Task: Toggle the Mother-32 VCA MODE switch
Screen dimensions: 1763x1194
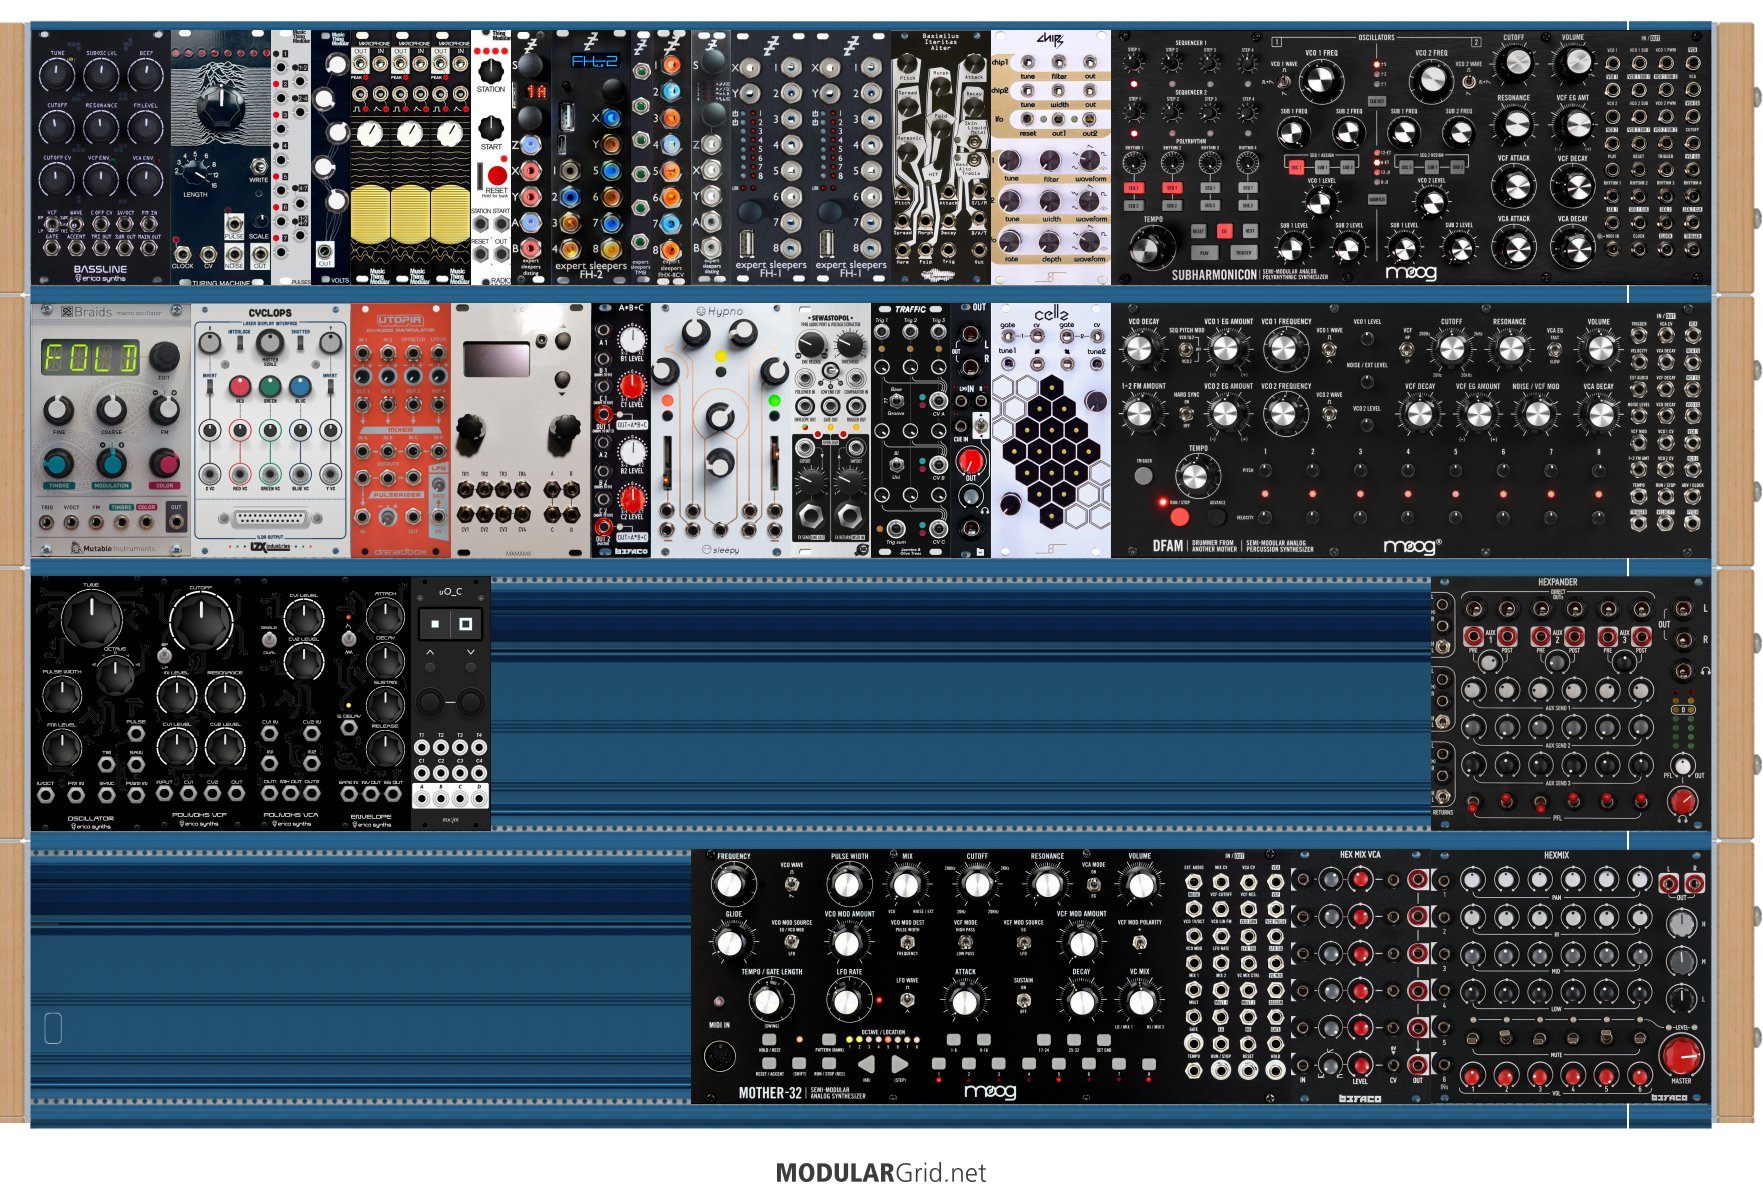Action: coord(1093,884)
